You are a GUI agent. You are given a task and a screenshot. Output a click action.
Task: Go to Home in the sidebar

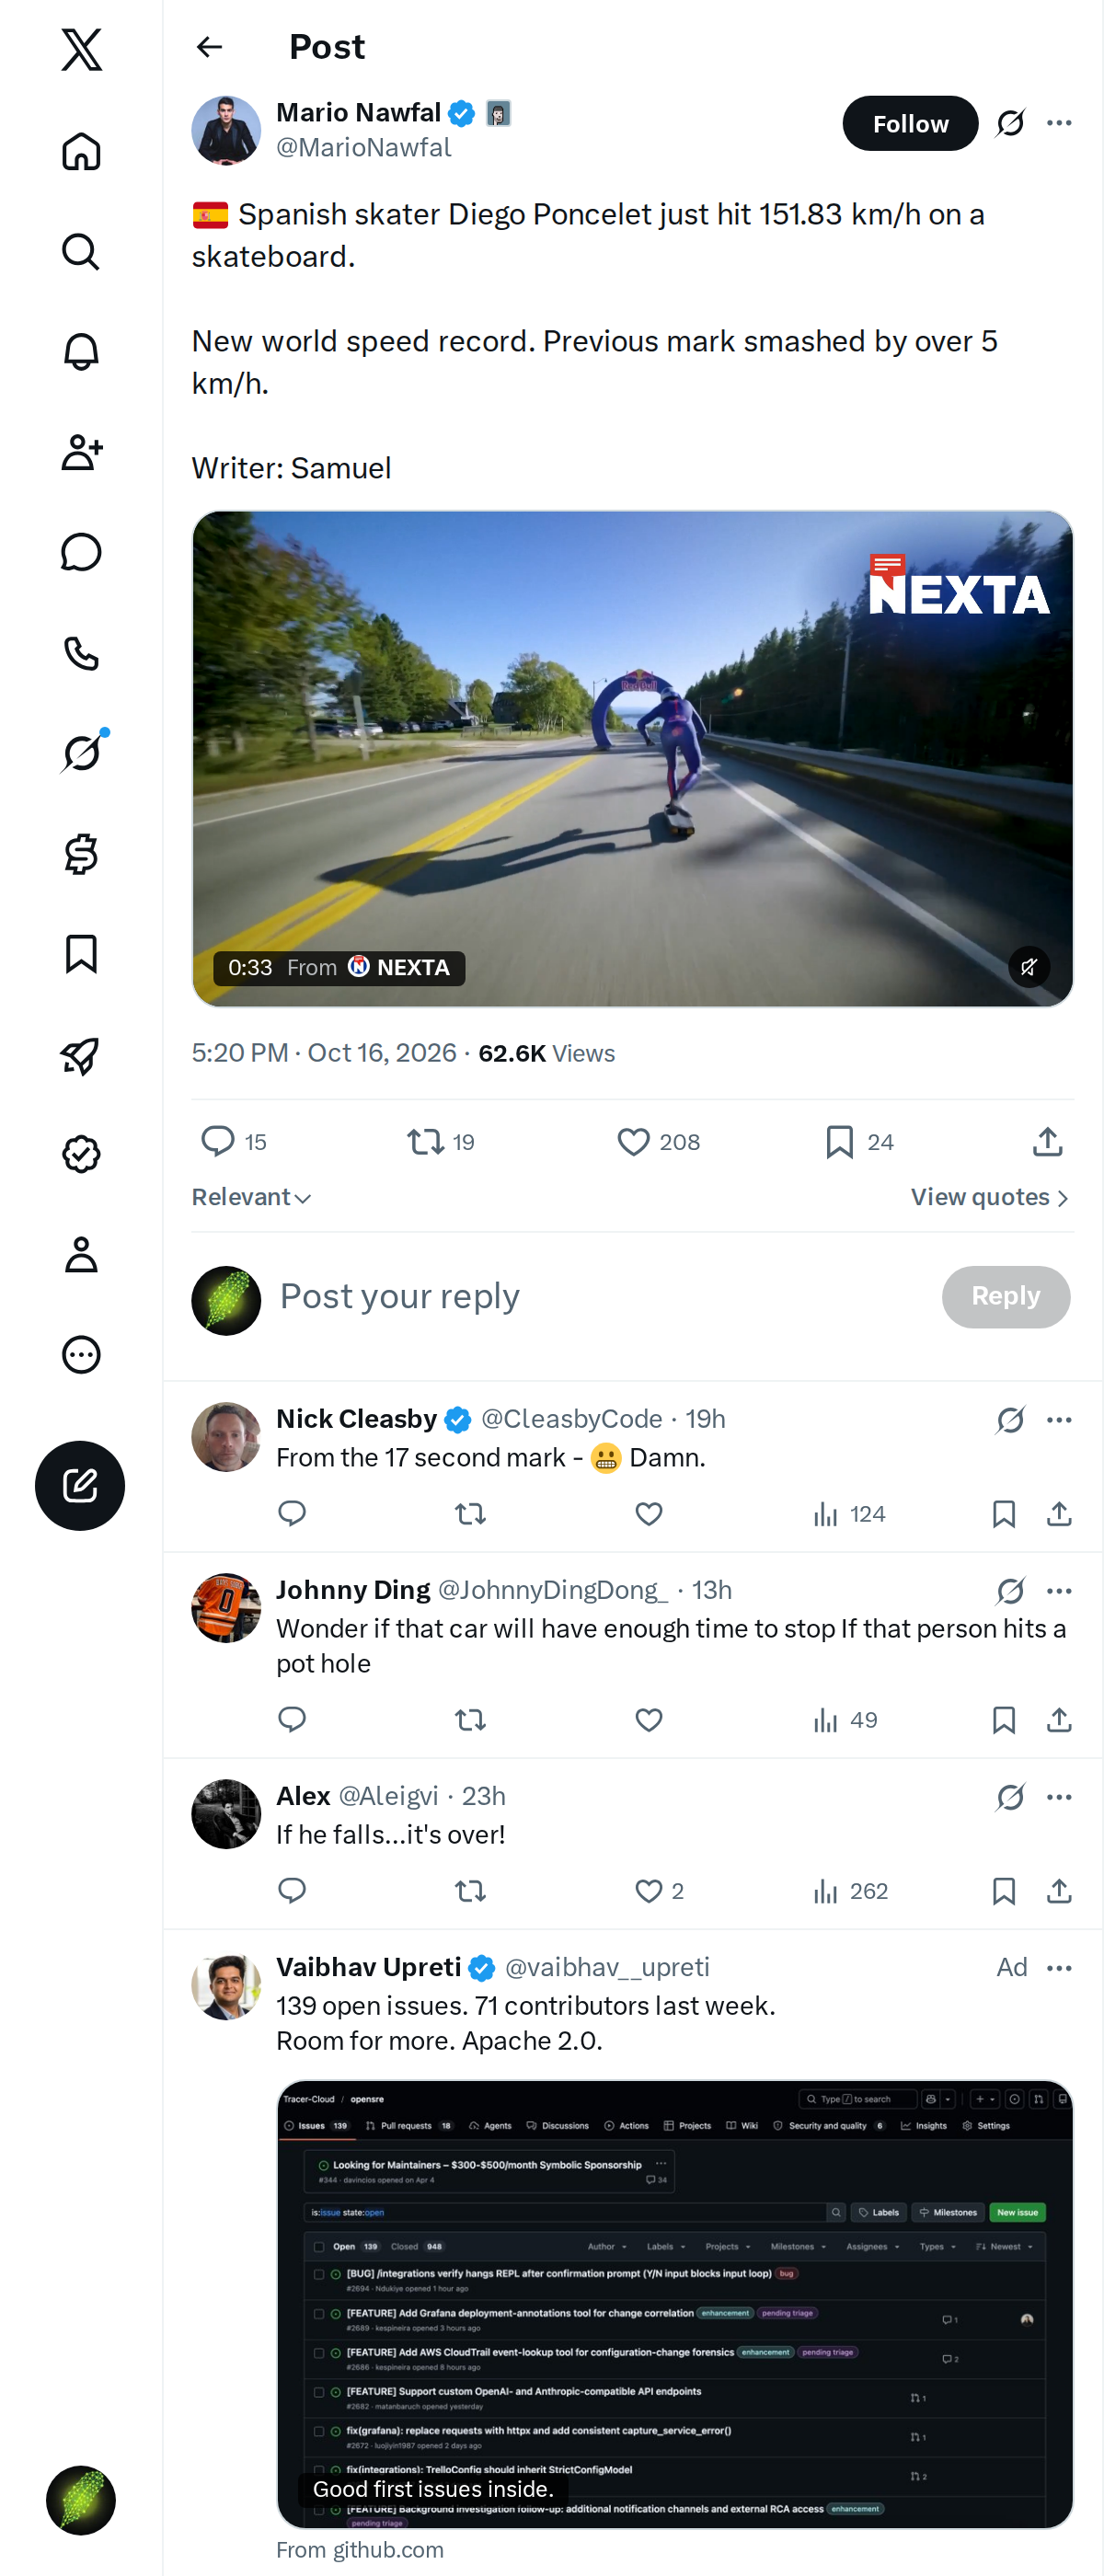[x=81, y=151]
